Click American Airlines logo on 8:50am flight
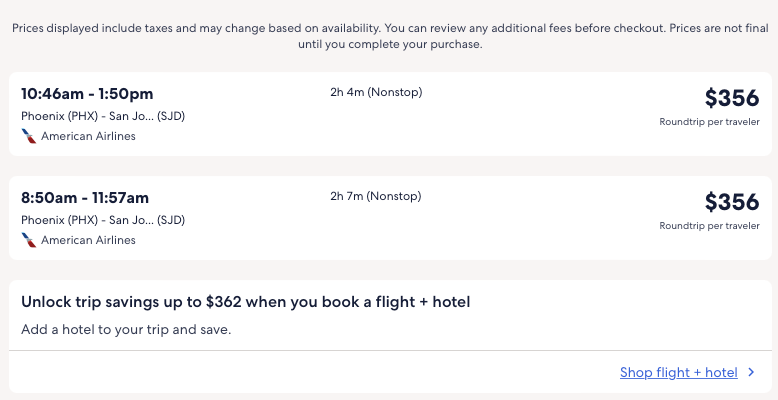This screenshot has width=778, height=400. tap(28, 240)
